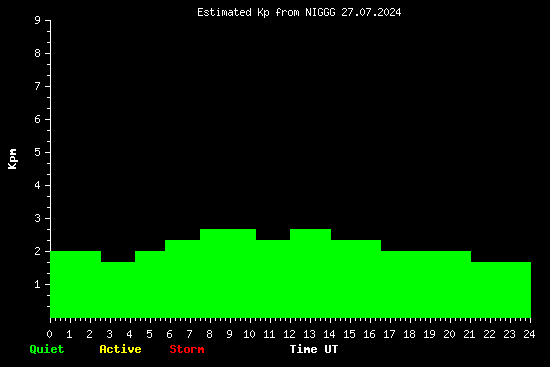This screenshot has width=550, height=367.
Task: Click the number 5 on the Kp axis
Action: (38, 152)
